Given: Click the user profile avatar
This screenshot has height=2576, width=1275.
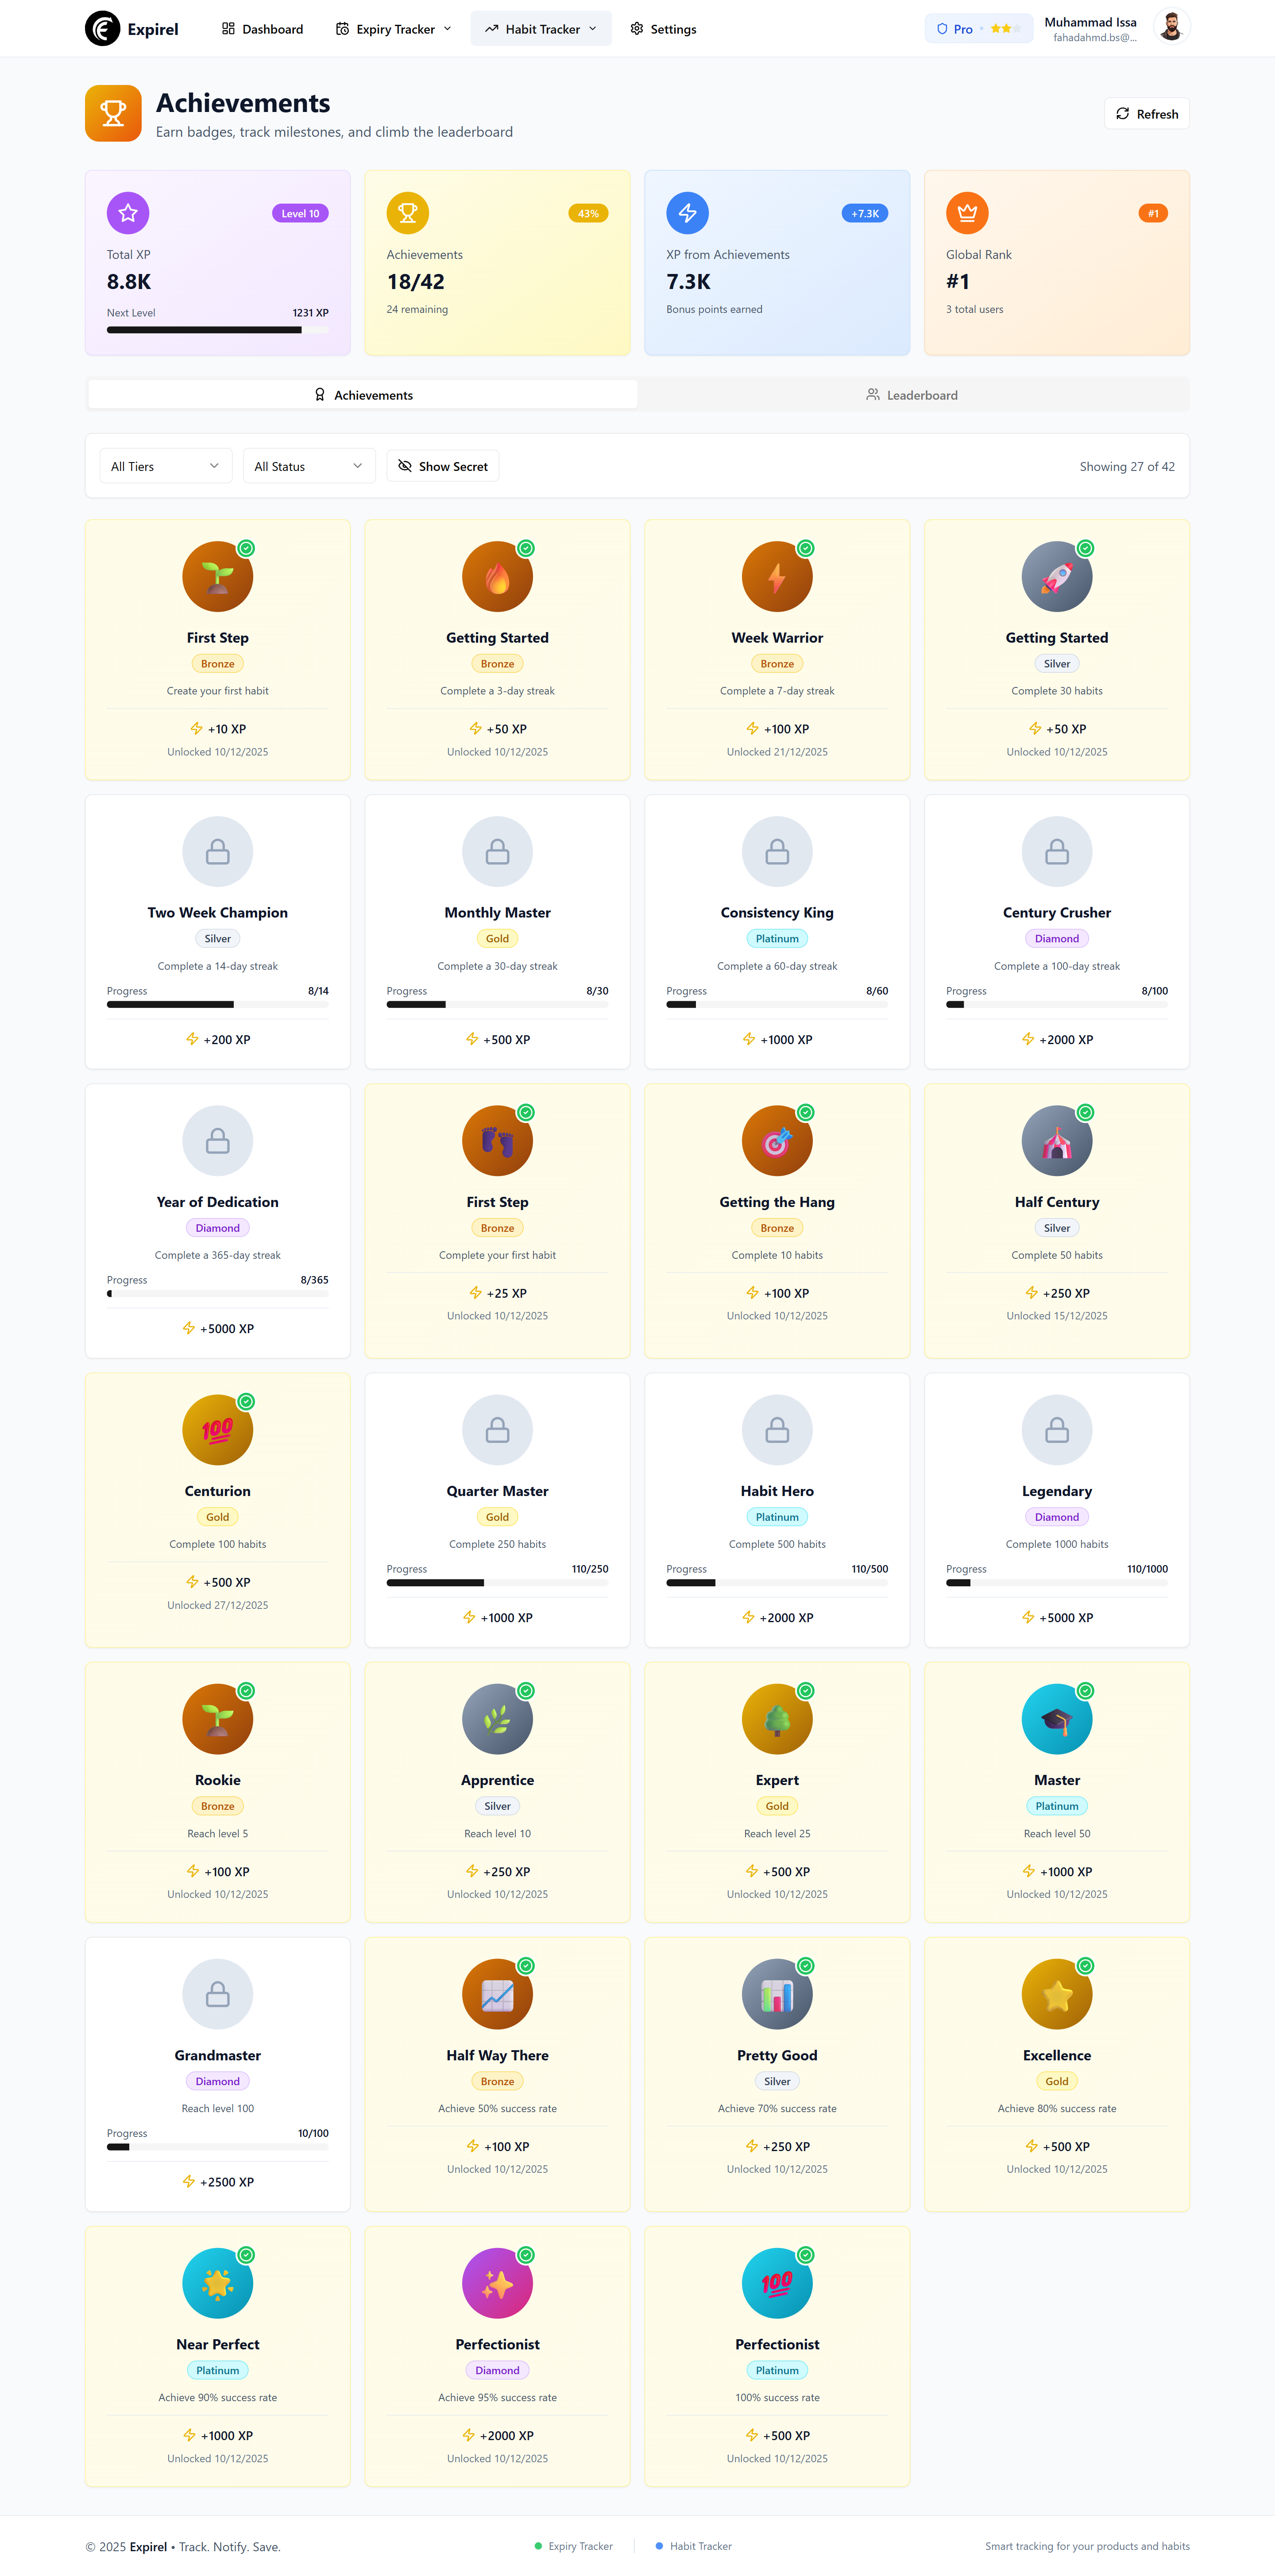Looking at the screenshot, I should pyautogui.click(x=1171, y=28).
